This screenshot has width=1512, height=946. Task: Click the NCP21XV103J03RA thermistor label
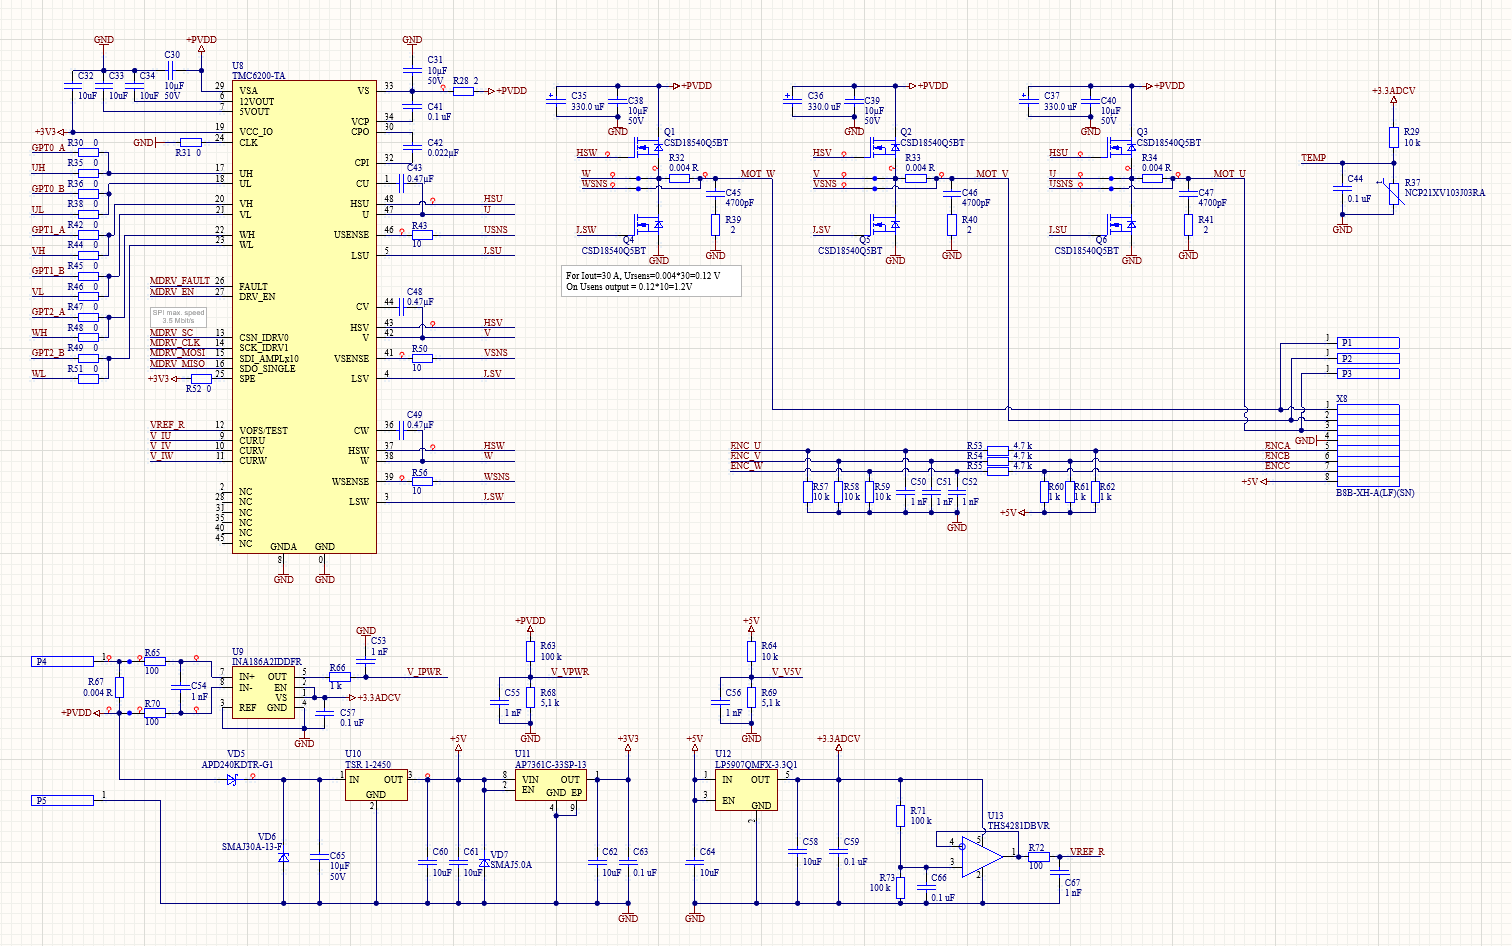1445,193
